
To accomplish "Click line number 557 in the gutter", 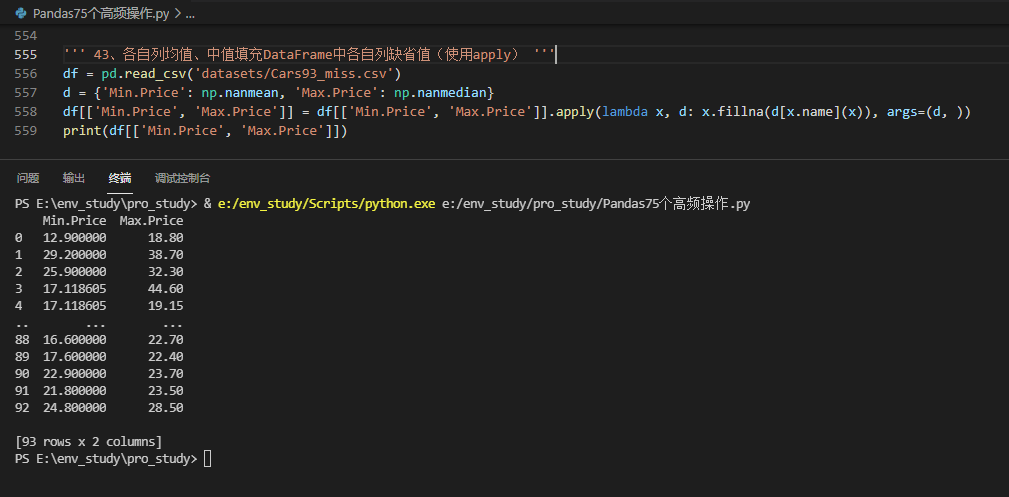I will pos(26,93).
